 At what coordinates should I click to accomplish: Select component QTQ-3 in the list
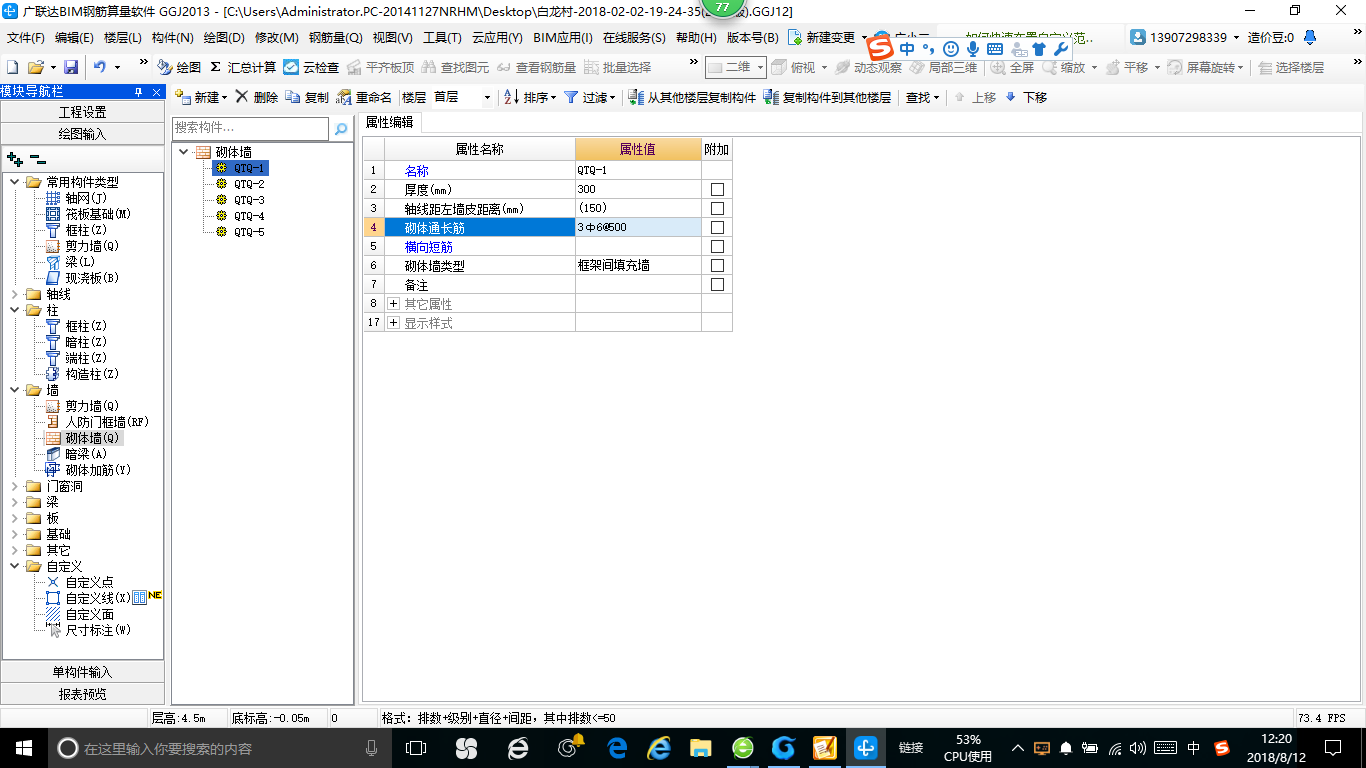click(x=249, y=200)
